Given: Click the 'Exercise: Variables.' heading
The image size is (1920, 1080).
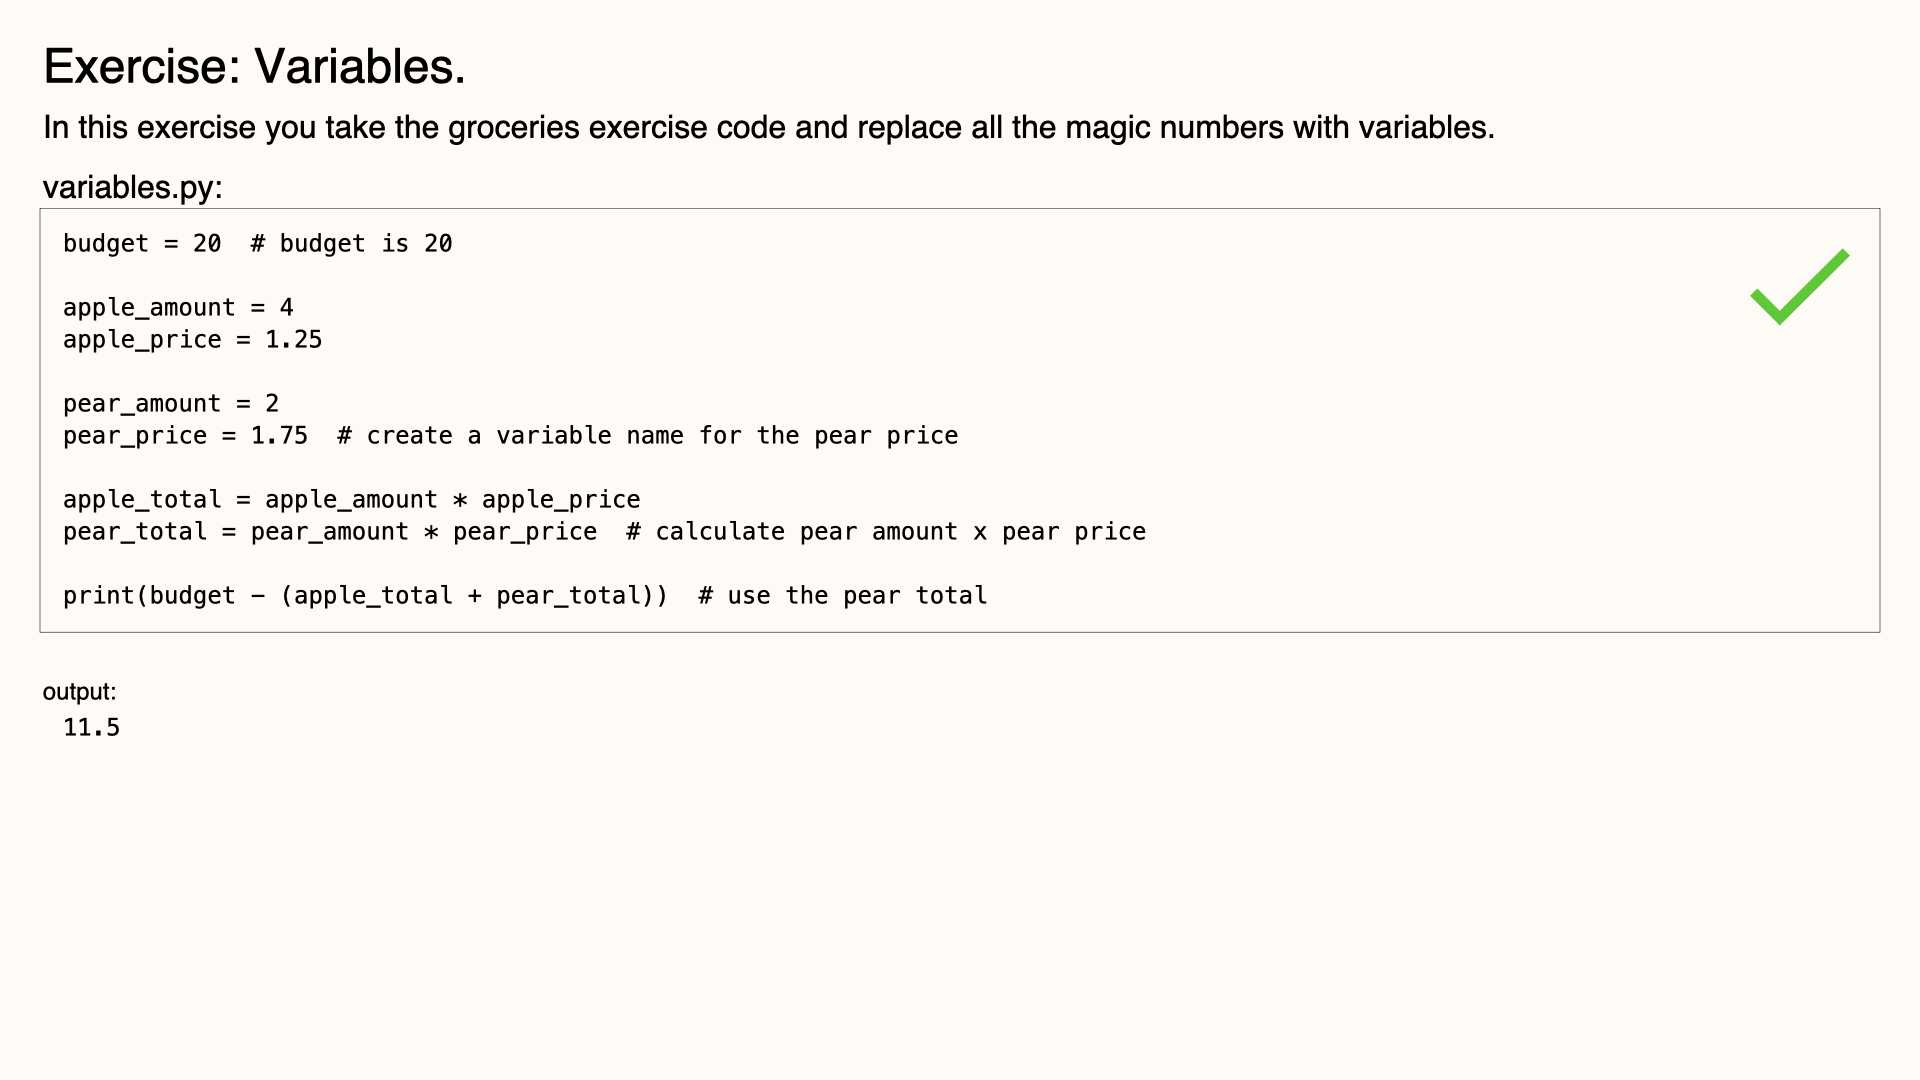Looking at the screenshot, I should tap(254, 67).
